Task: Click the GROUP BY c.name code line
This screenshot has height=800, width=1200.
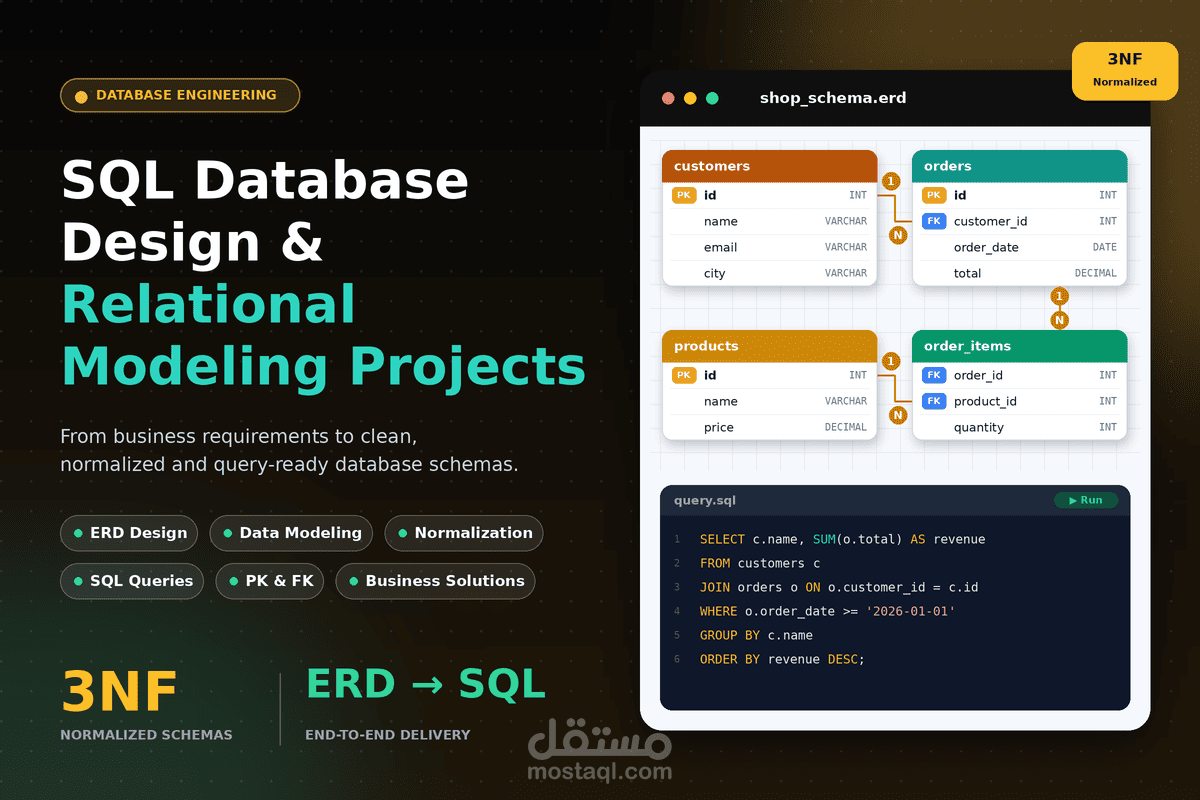Action: [x=756, y=635]
